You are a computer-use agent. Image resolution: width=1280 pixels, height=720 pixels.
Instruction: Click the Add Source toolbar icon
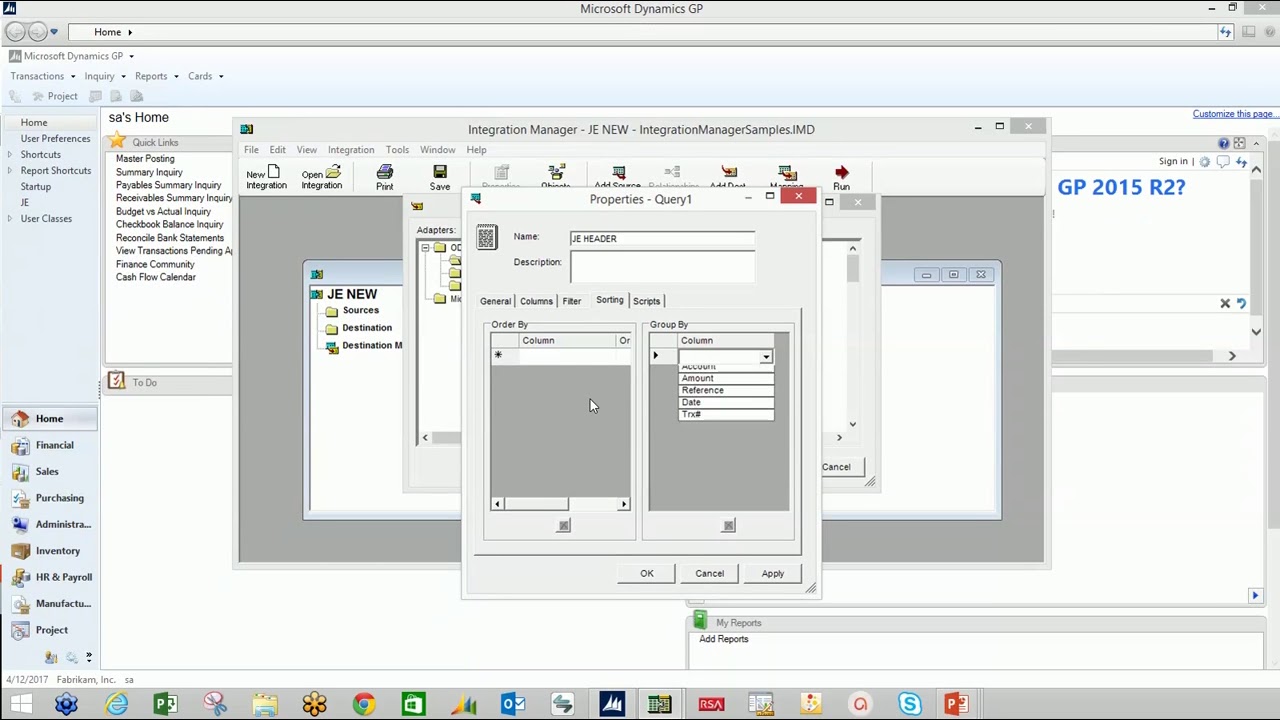[x=618, y=177]
